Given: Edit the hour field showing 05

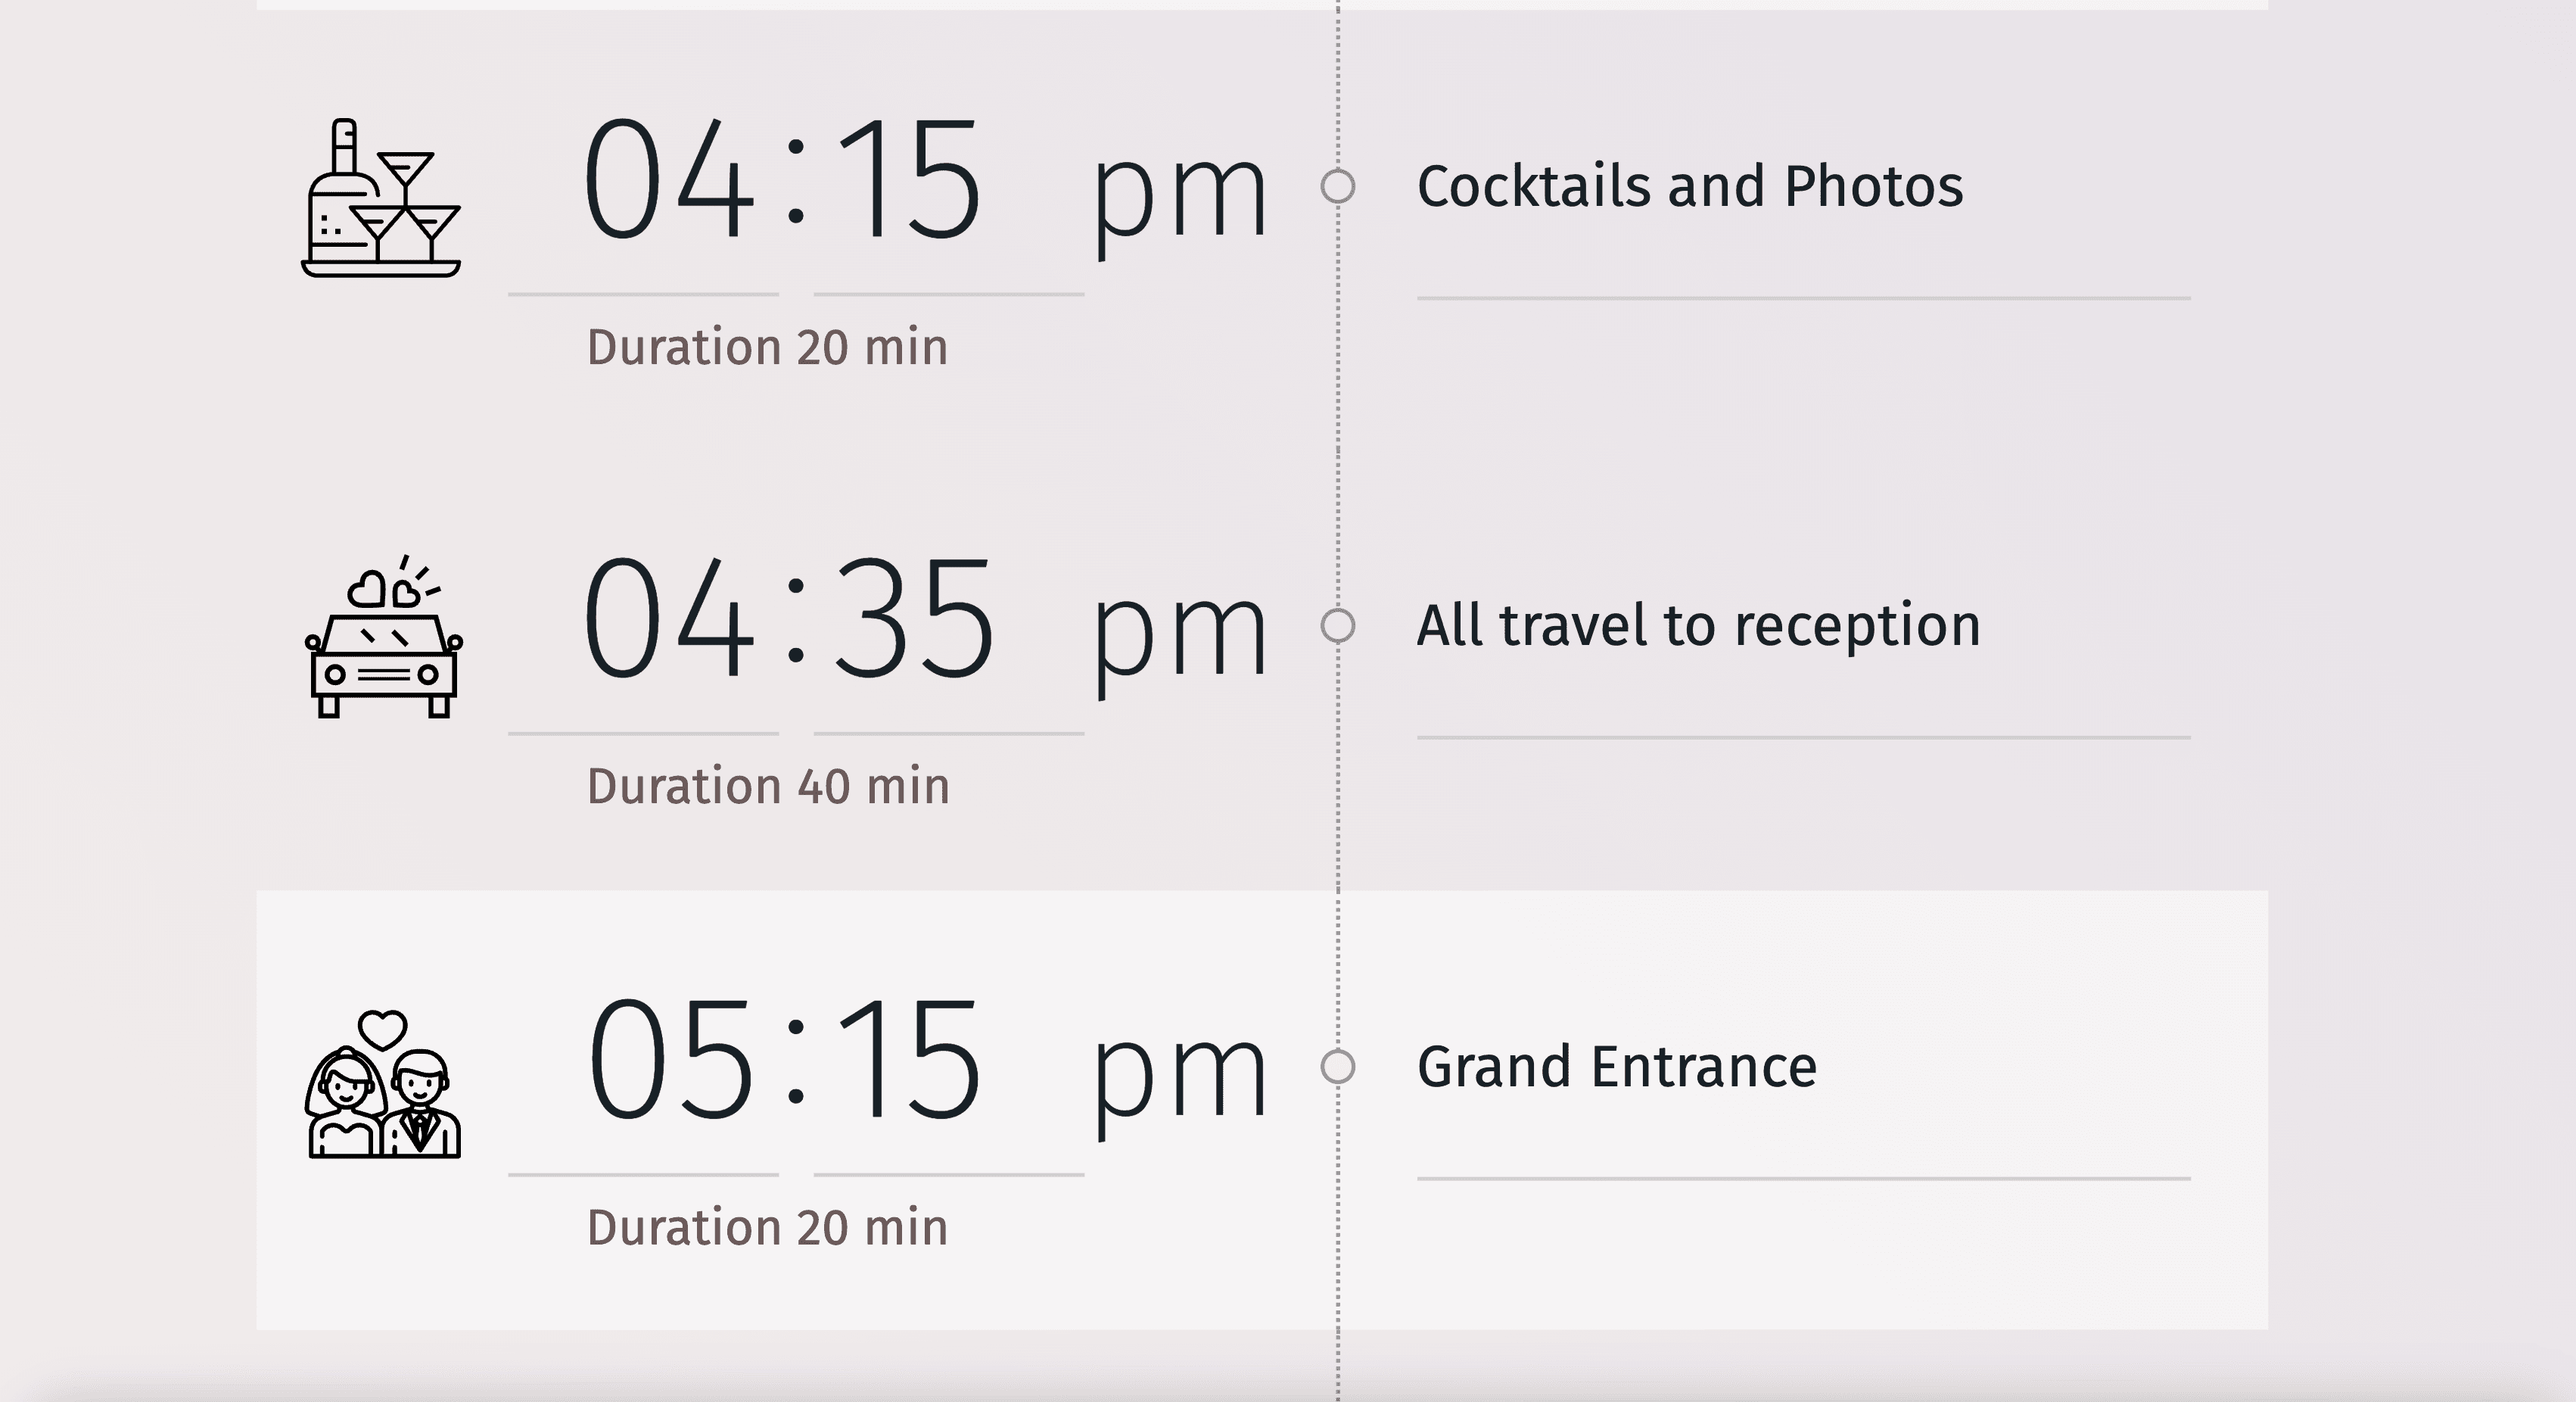Looking at the screenshot, I should [x=669, y=1060].
